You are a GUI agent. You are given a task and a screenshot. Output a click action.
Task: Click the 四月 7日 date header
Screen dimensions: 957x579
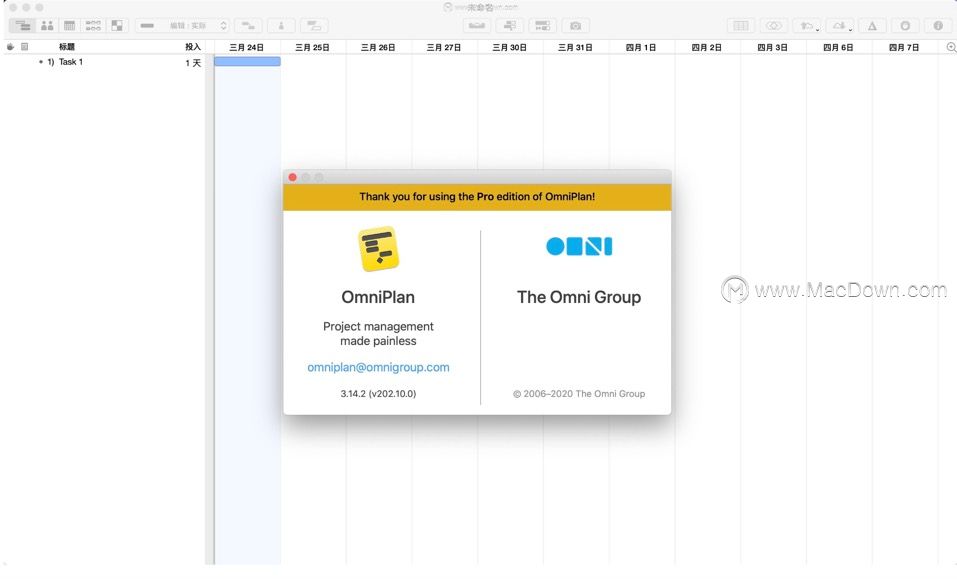click(x=904, y=48)
